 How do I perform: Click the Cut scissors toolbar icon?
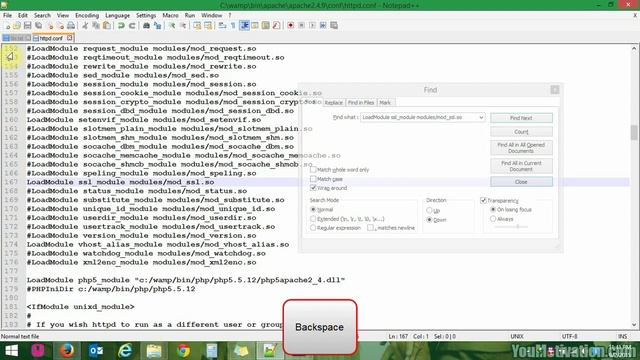click(x=85, y=26)
